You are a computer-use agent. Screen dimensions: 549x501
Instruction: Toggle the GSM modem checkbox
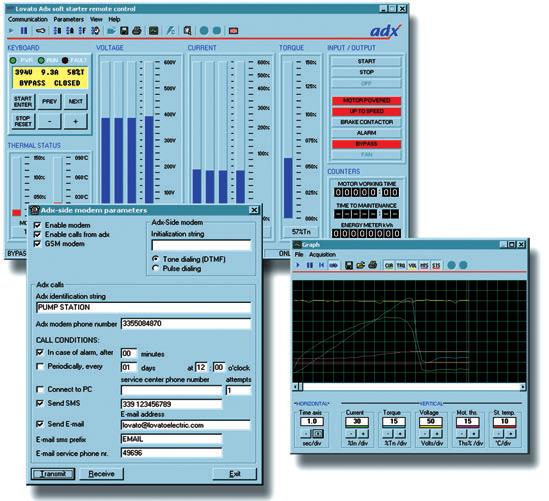[37, 243]
